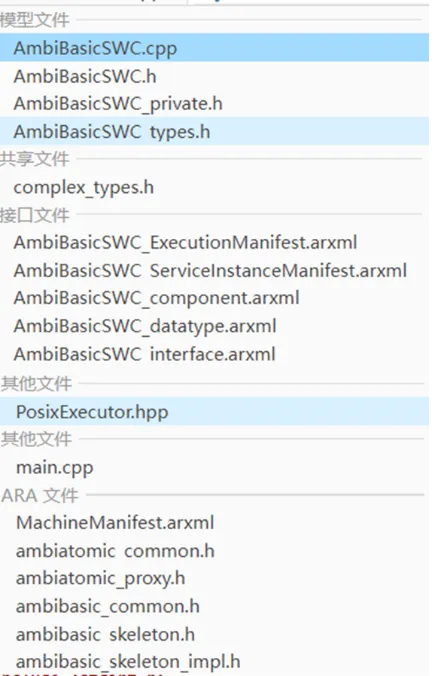
Task: Select complex_types.h shared file
Action: (x=214, y=188)
